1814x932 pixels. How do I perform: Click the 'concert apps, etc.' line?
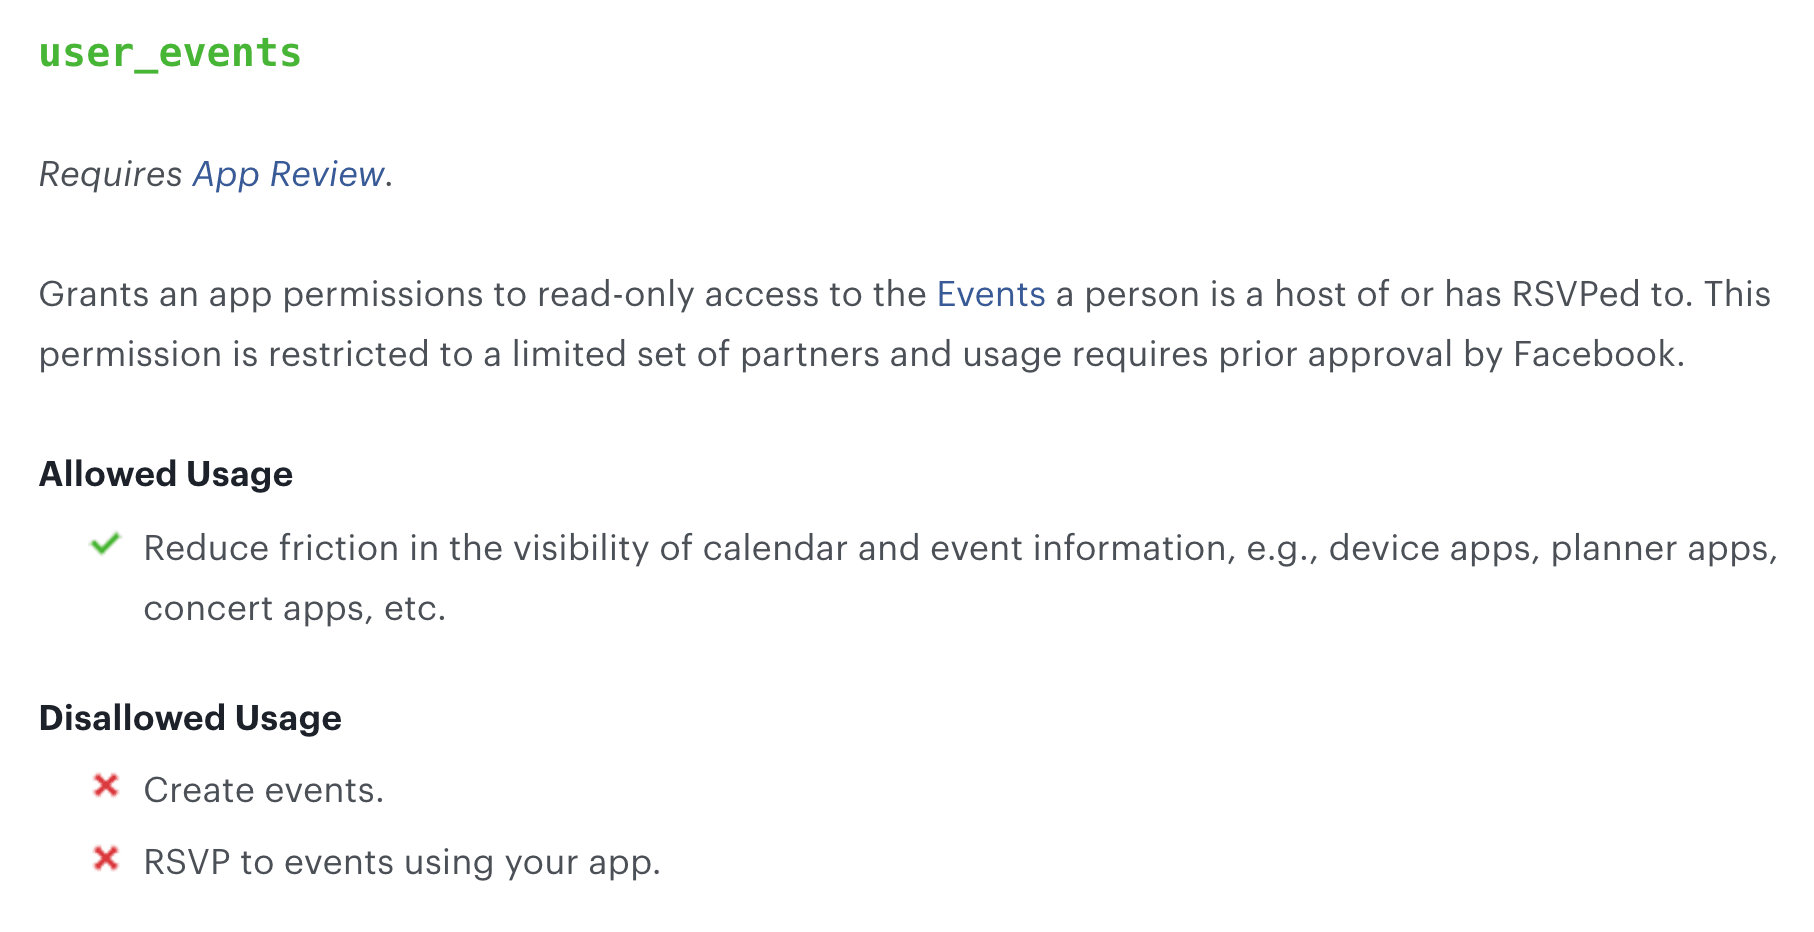(x=294, y=608)
